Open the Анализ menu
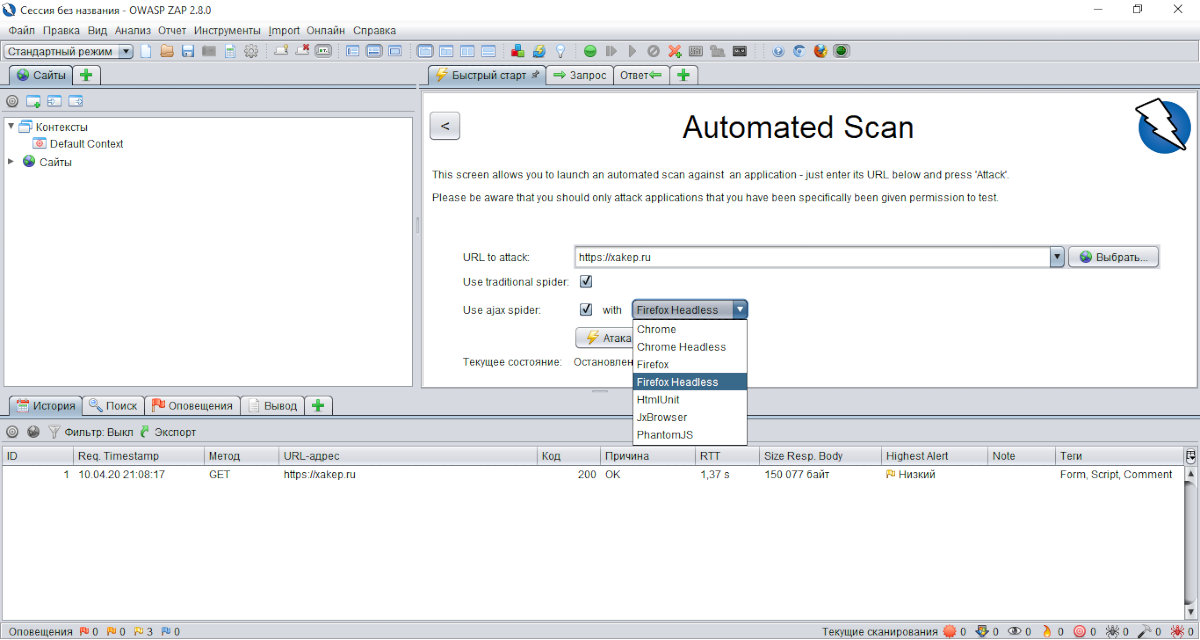1200x640 pixels. pyautogui.click(x=133, y=30)
